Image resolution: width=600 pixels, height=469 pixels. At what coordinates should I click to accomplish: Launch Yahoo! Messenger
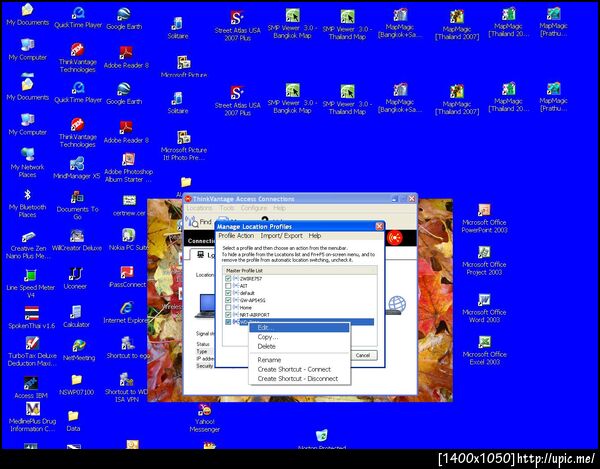205,410
